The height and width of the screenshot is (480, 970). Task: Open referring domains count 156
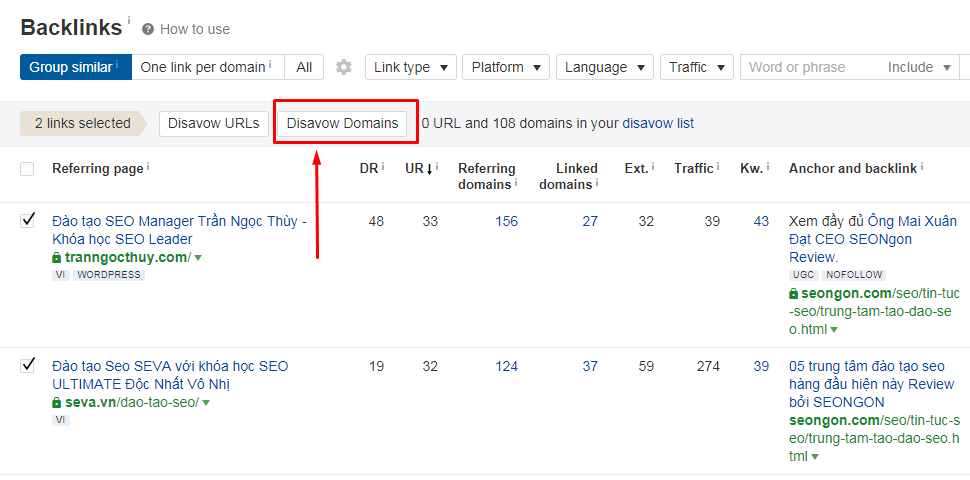coord(507,221)
